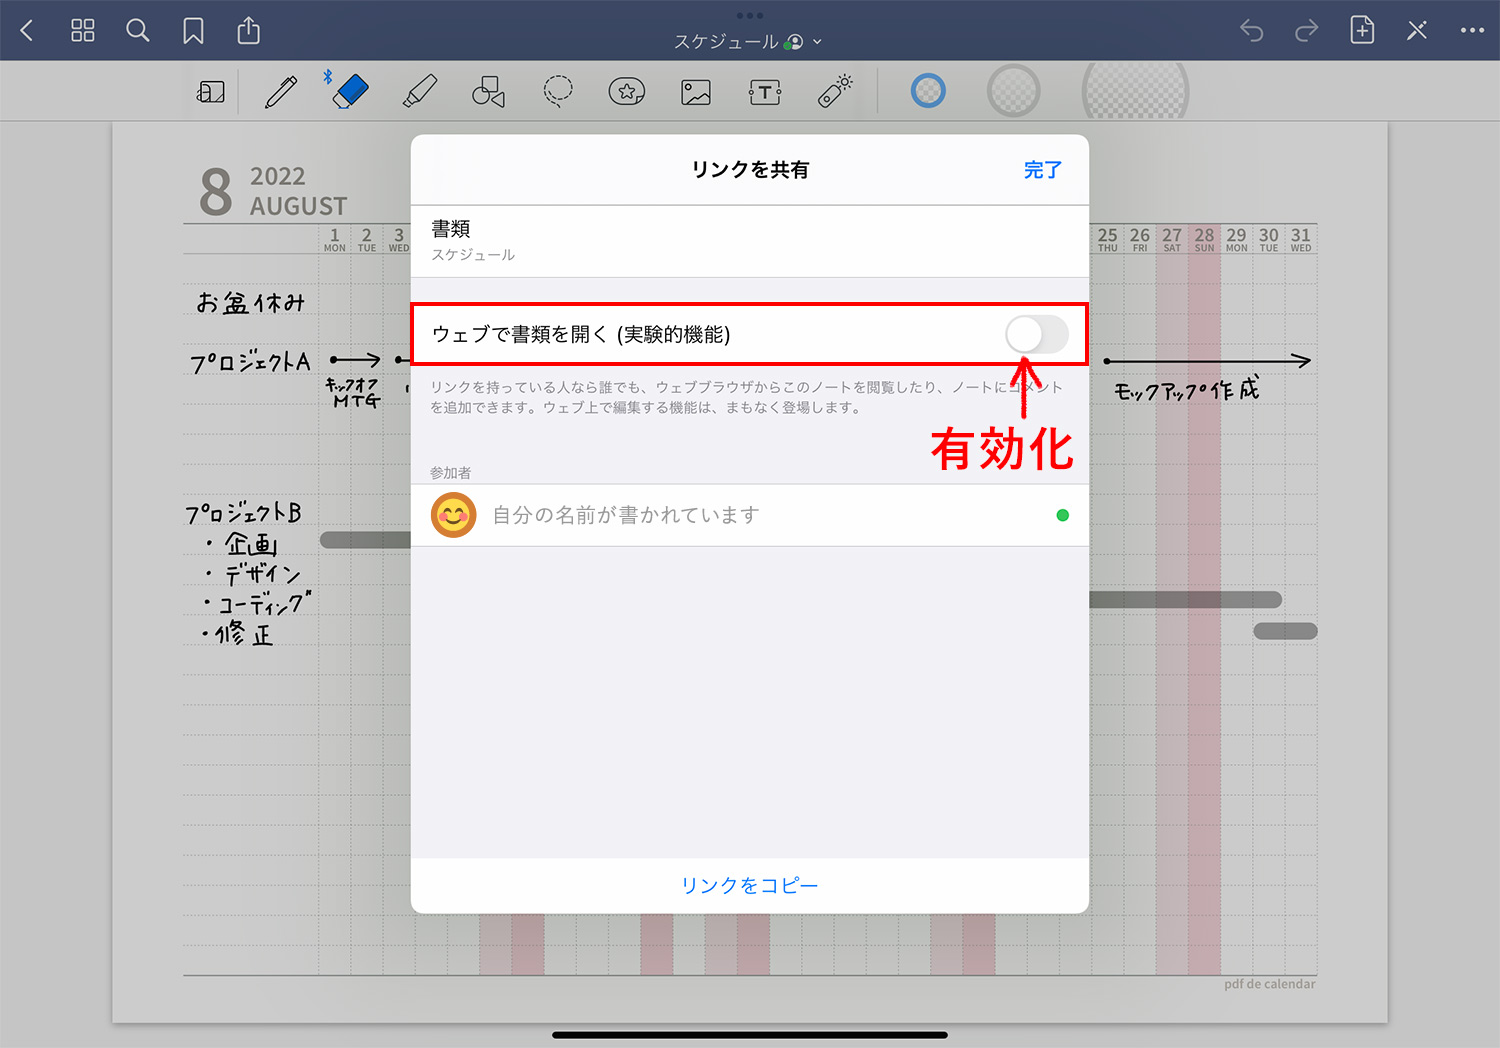Choose the large checkered swatch
1500x1048 pixels.
point(1136,91)
